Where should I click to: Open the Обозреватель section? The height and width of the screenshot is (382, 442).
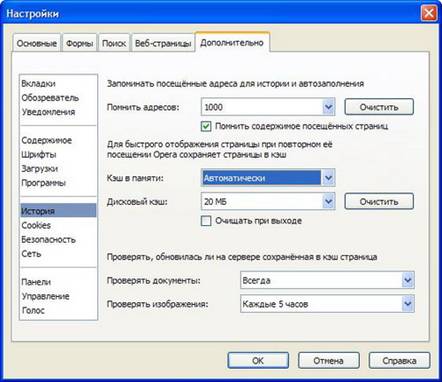click(50, 98)
